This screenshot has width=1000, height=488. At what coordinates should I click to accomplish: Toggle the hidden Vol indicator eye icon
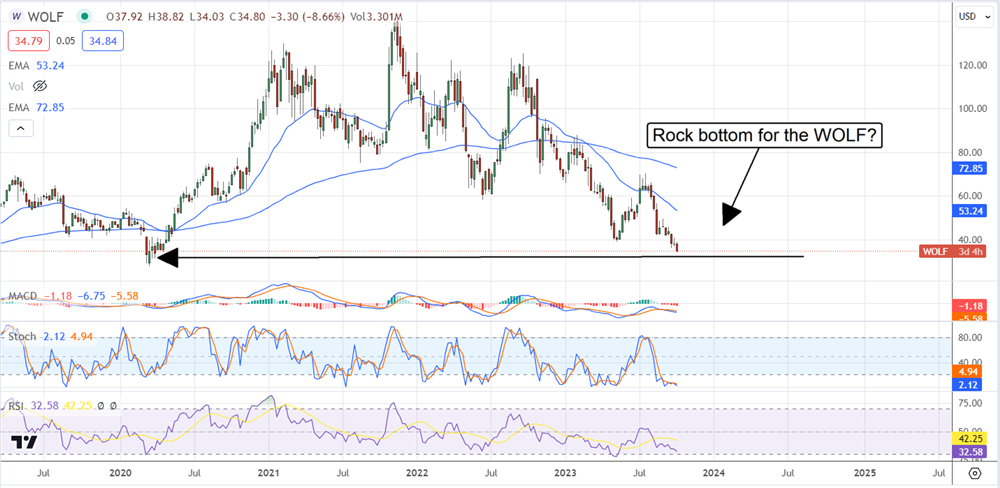(40, 85)
